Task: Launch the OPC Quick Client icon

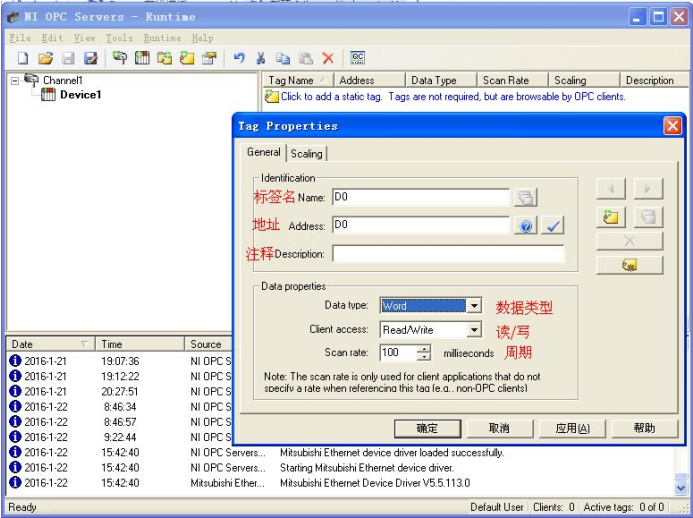Action: 357,57
